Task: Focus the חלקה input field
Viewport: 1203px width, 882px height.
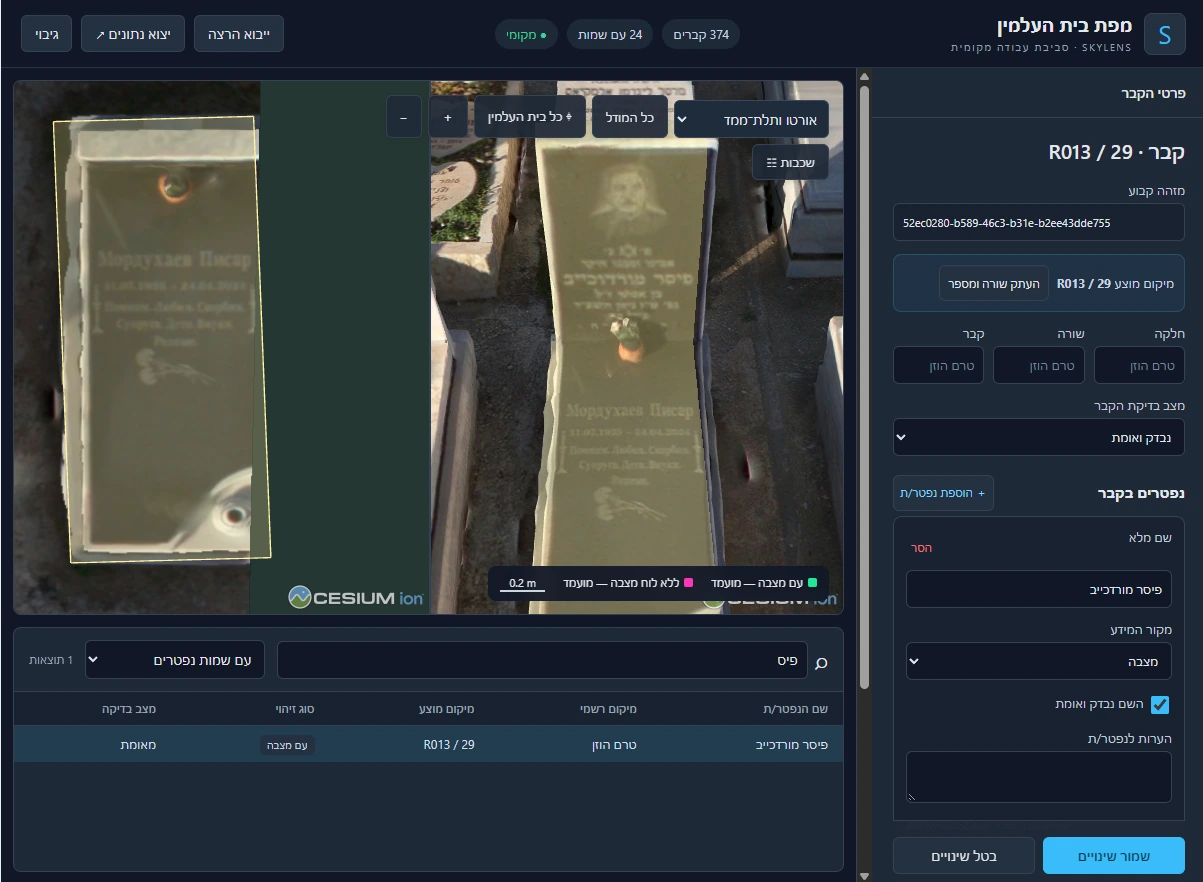Action: point(1139,366)
